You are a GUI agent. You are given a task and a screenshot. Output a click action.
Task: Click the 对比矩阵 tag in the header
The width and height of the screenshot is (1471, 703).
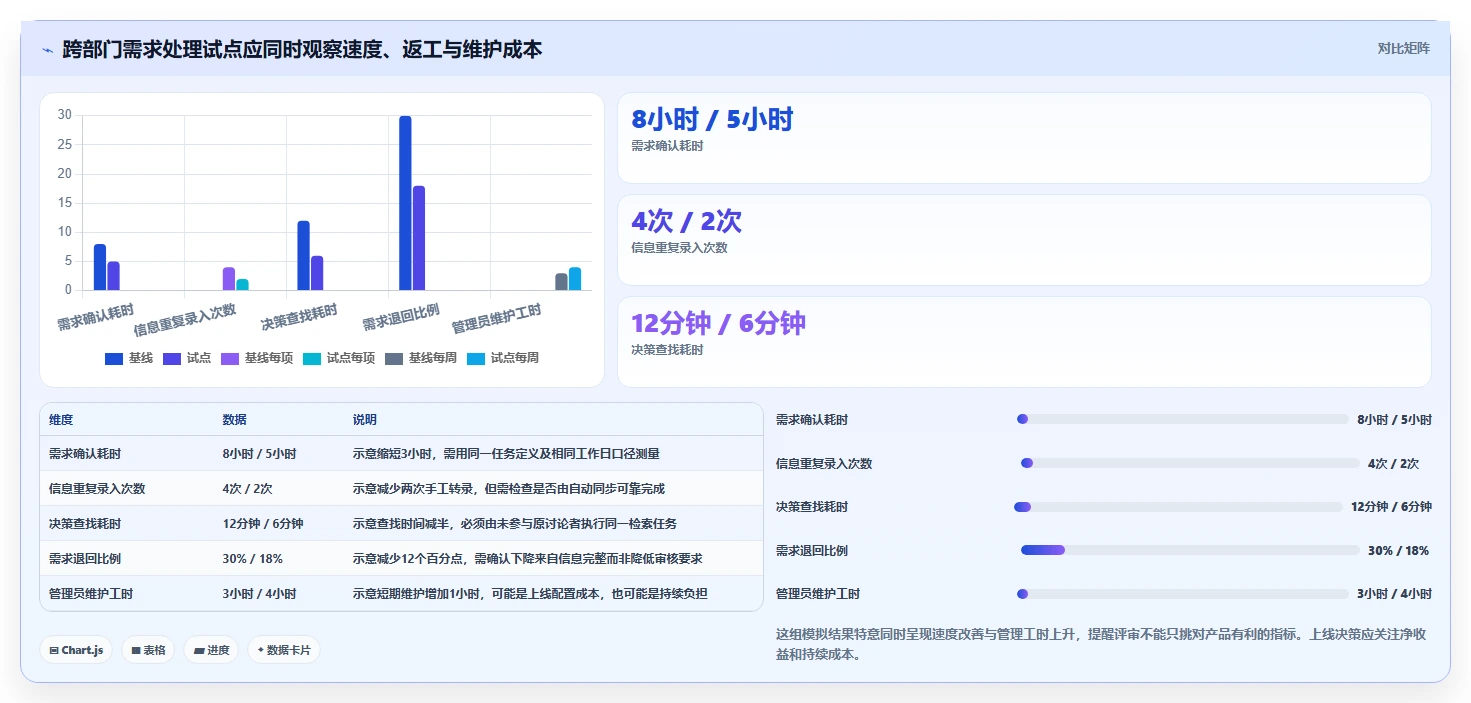(x=1403, y=48)
